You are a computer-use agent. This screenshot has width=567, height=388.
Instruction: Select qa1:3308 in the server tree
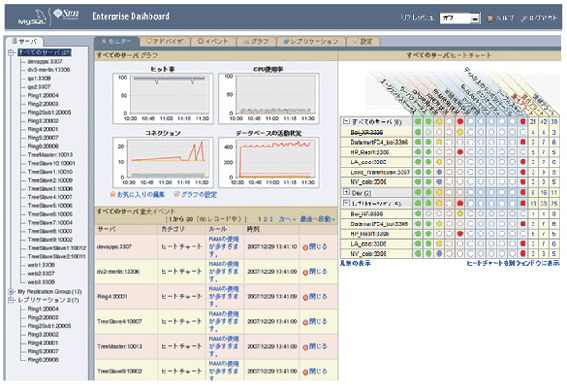tap(39, 78)
